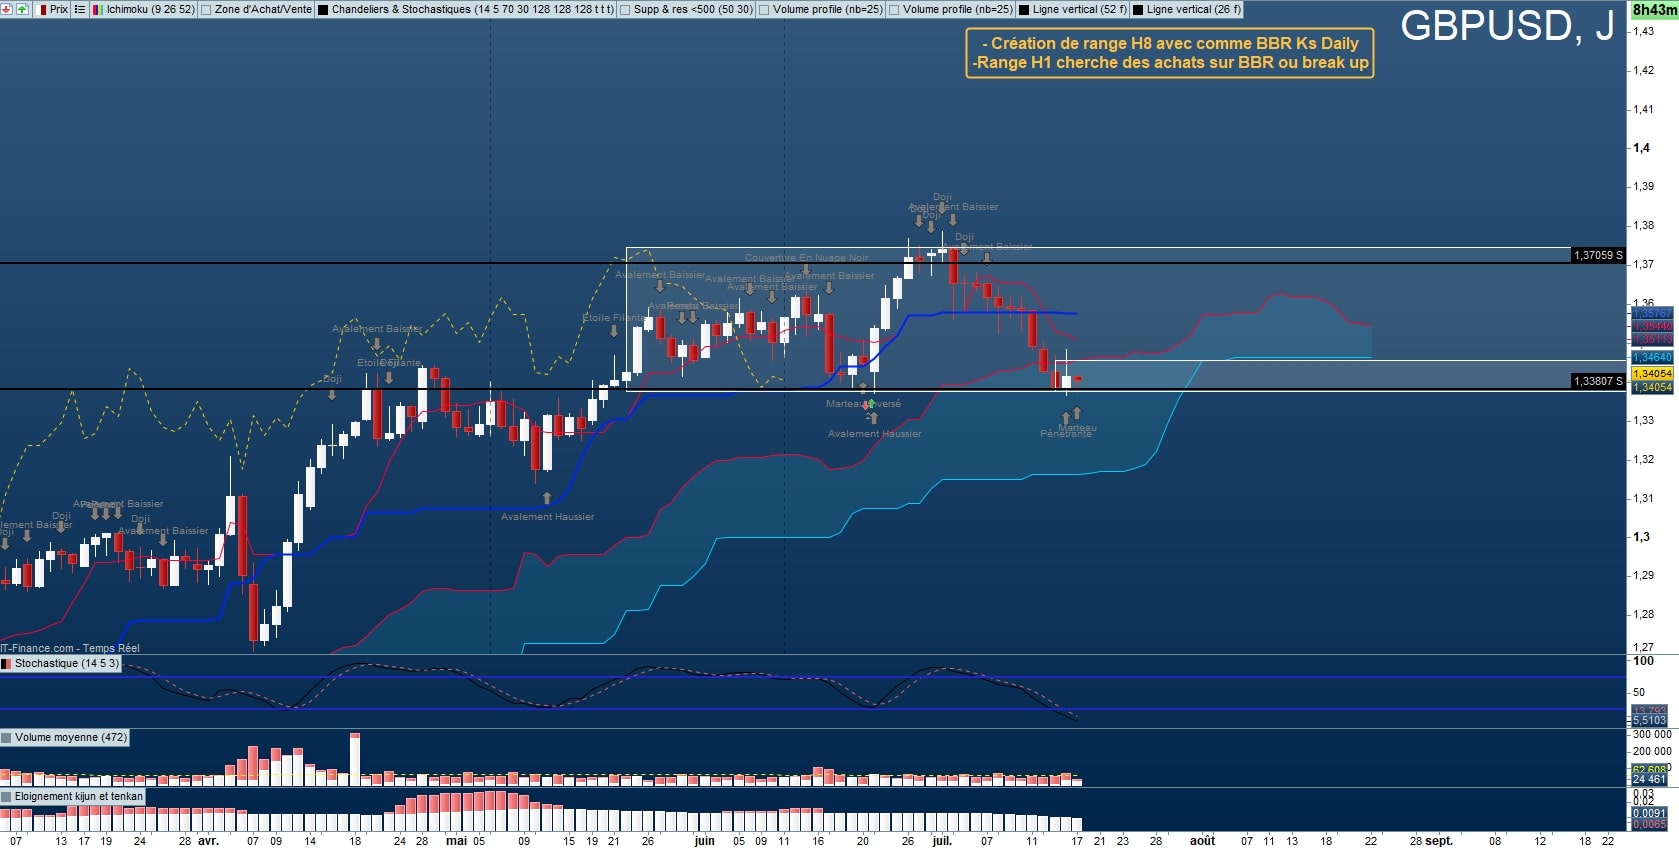Click the 5,5103 stochastic value tag
The image size is (1679, 848).
(x=1649, y=720)
